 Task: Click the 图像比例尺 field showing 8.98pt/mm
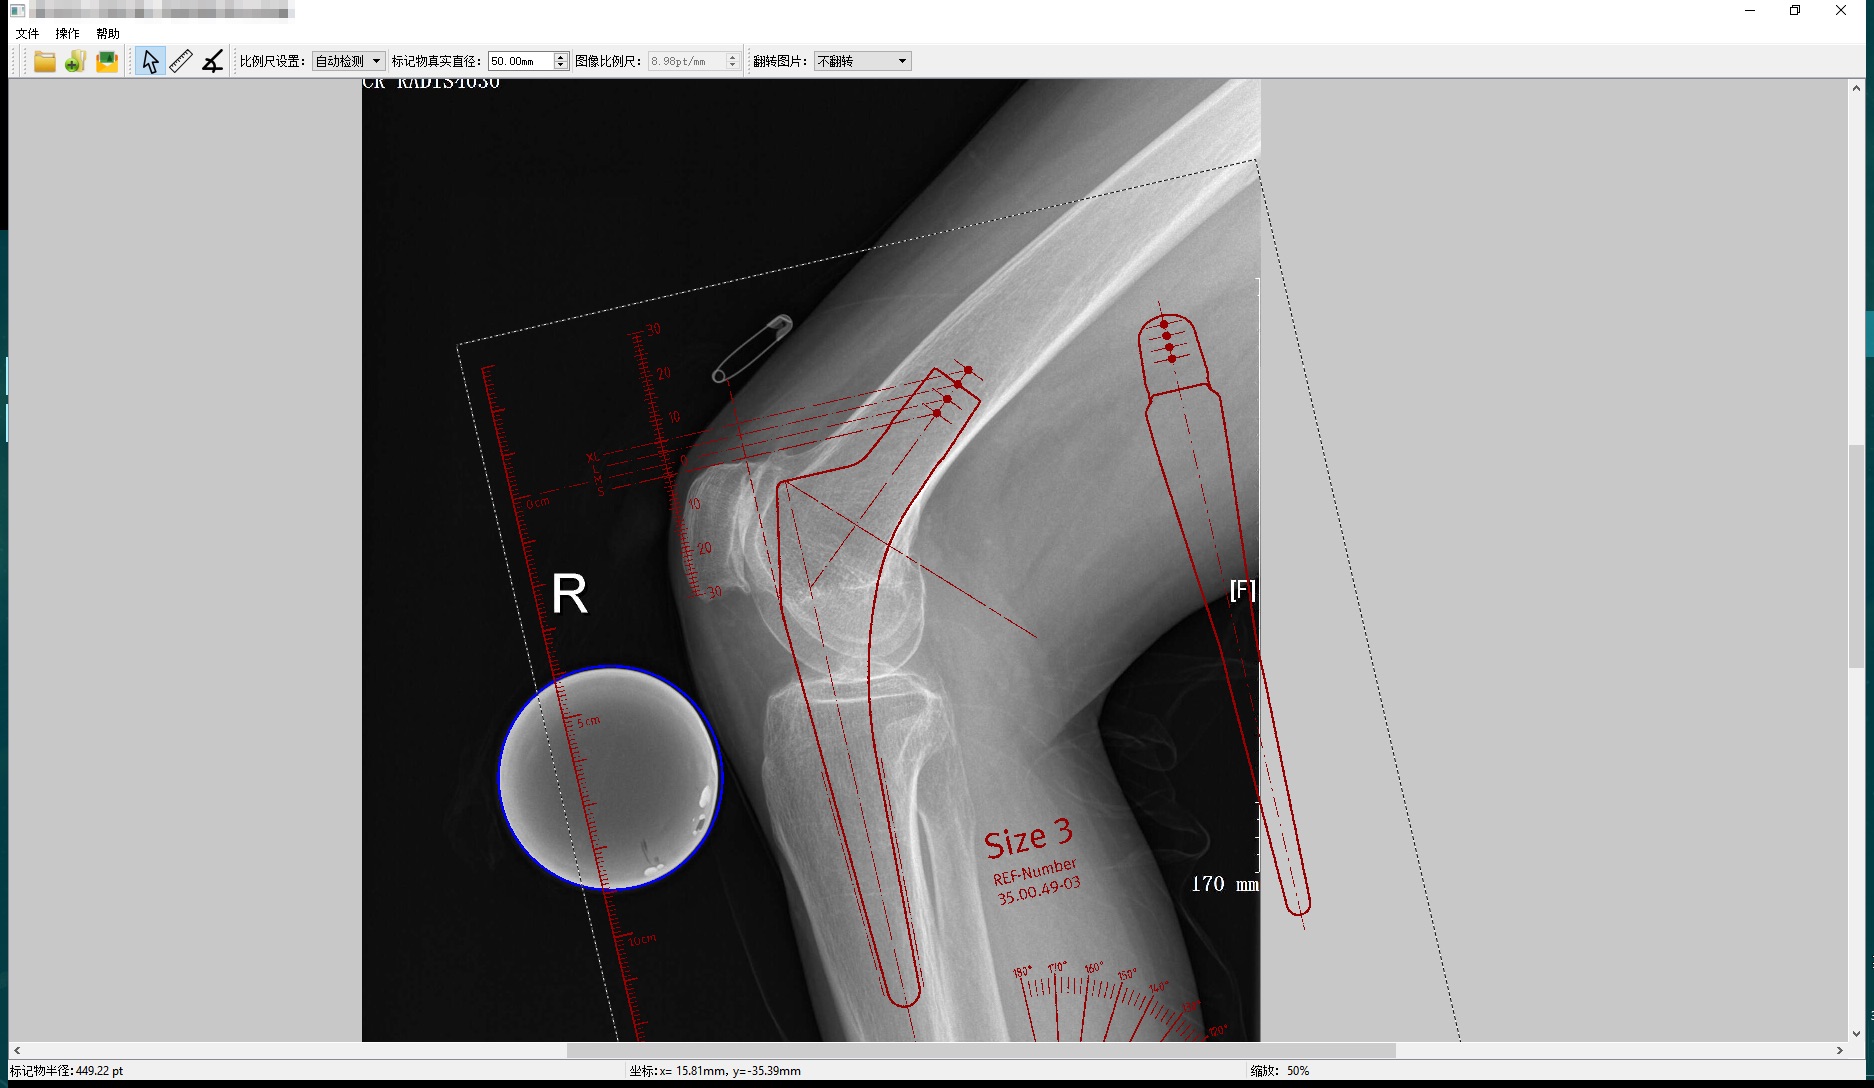click(x=687, y=61)
